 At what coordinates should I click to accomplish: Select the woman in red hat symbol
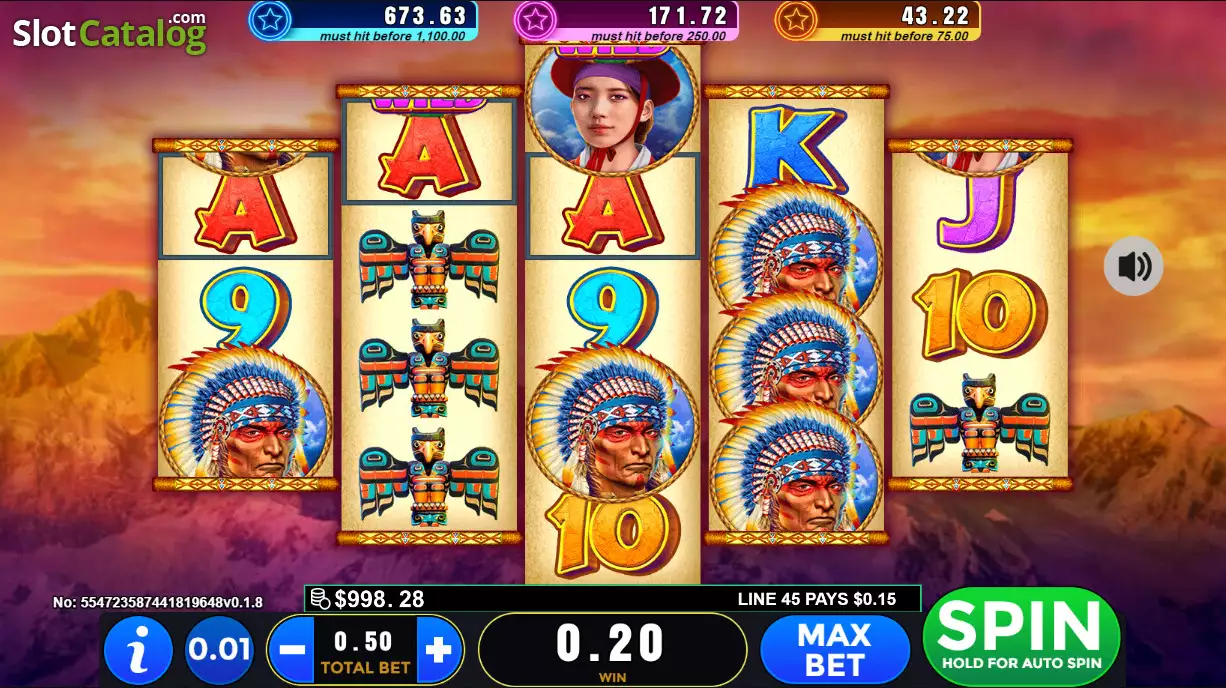[612, 105]
